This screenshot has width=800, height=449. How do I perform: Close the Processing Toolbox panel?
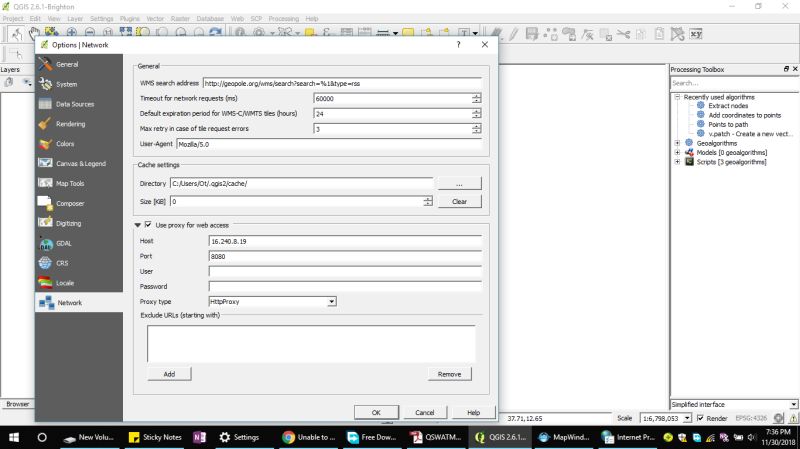pyautogui.click(x=795, y=69)
